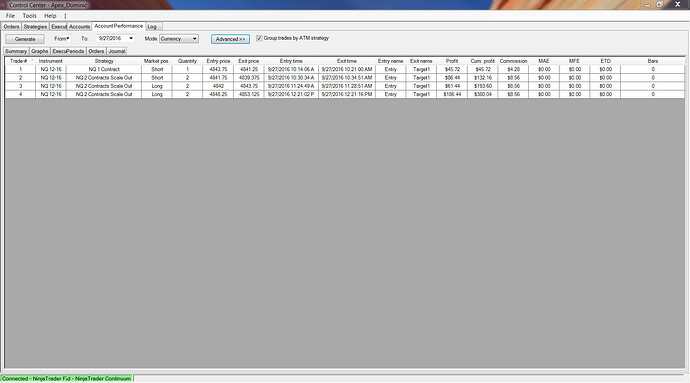Click the Generate button
Image resolution: width=690 pixels, height=383 pixels.
[x=25, y=39]
